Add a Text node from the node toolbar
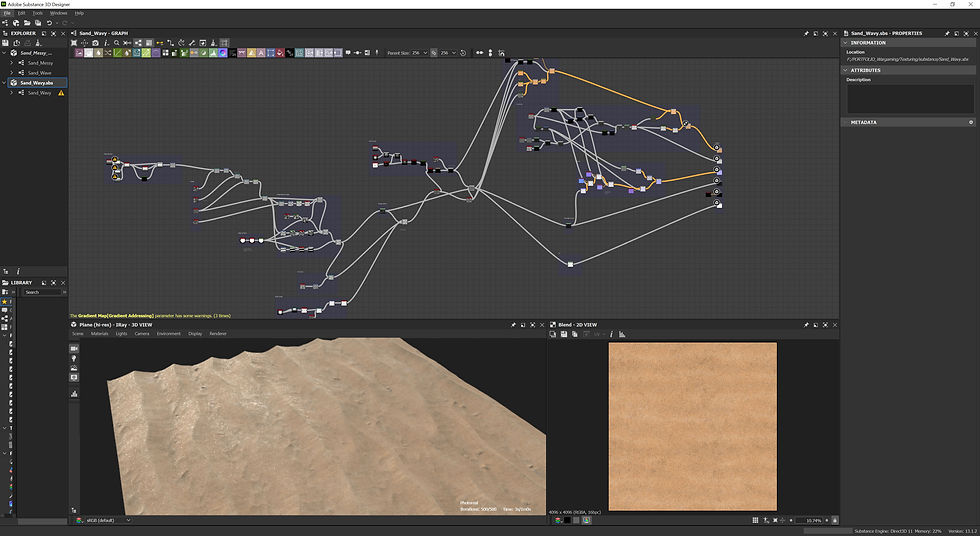Screen dimensions: 980x536 coord(261,52)
